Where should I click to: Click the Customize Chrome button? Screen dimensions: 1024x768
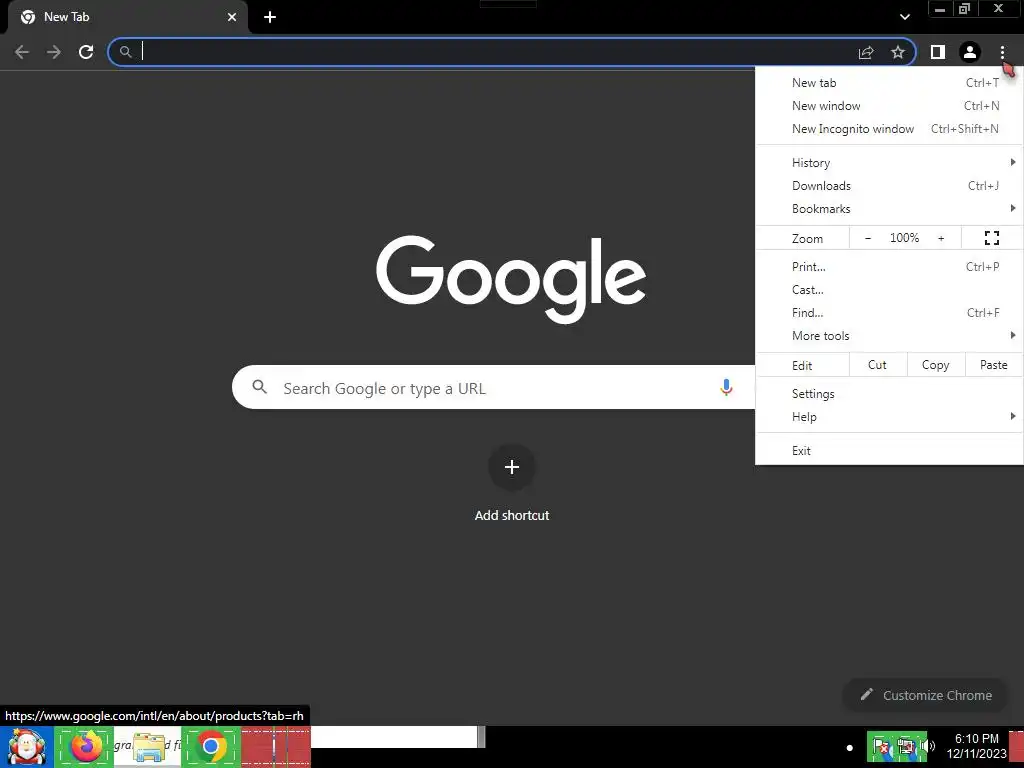click(926, 696)
